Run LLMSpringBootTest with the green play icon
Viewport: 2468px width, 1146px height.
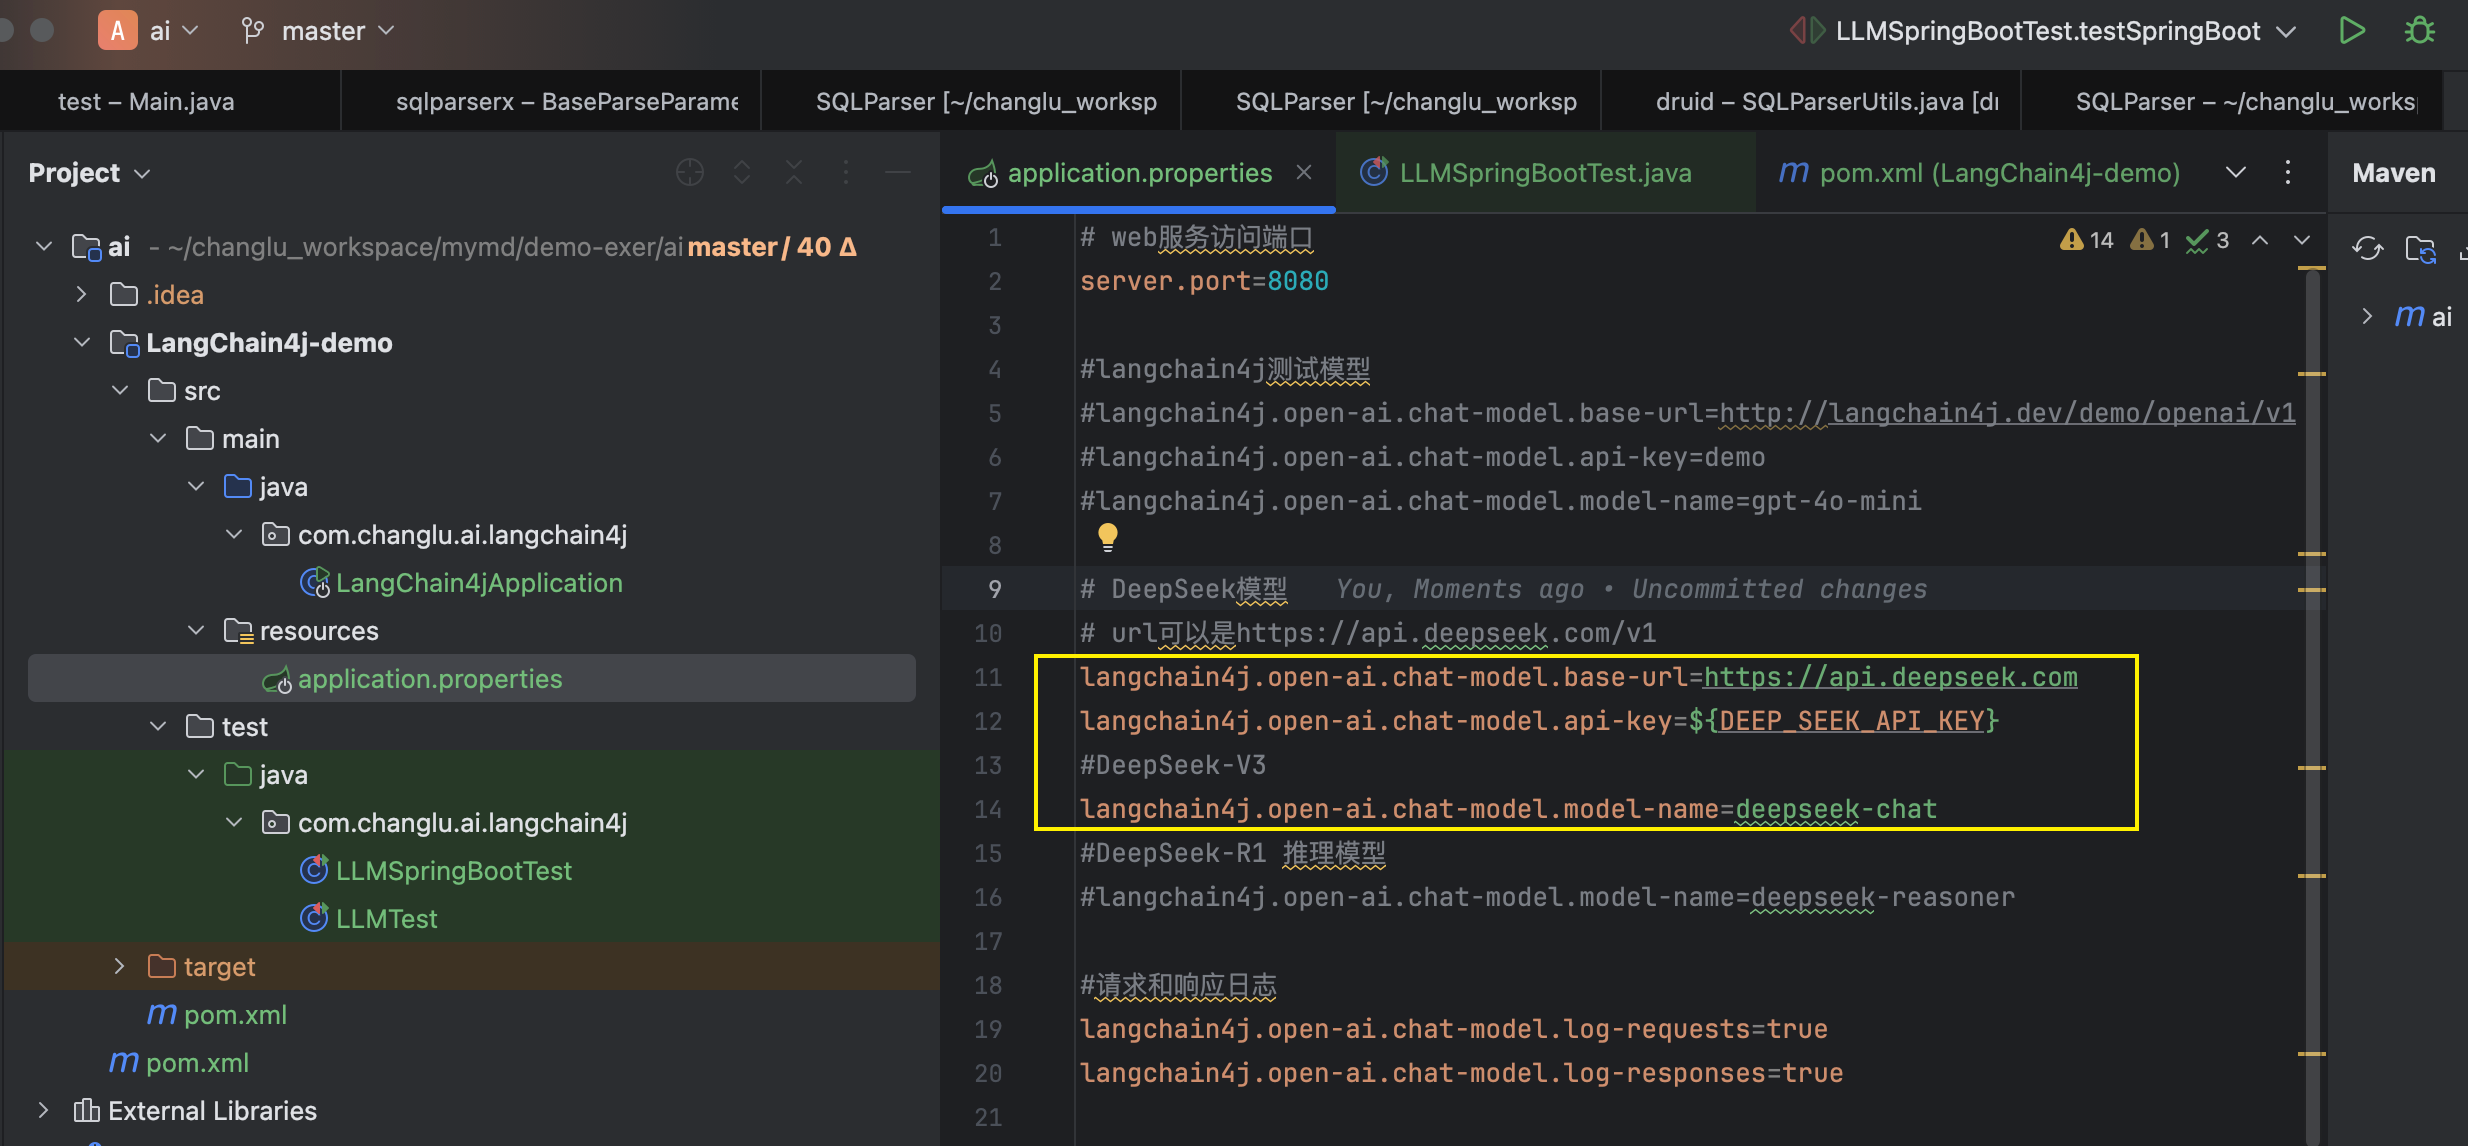2352,31
